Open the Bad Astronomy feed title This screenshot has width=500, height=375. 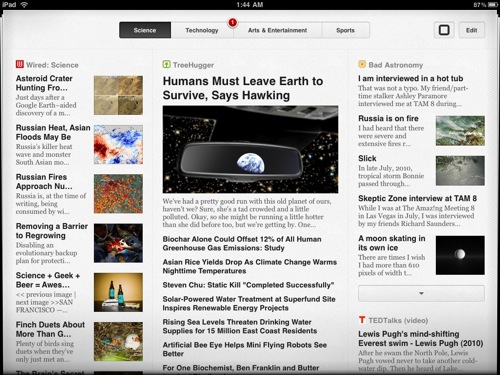[x=396, y=65]
